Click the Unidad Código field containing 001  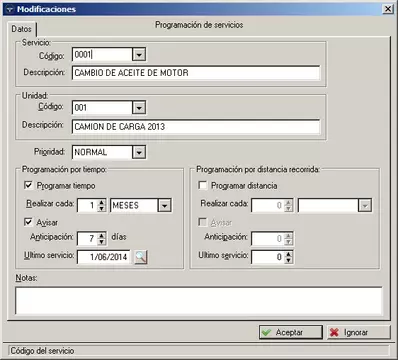pyautogui.click(x=102, y=108)
